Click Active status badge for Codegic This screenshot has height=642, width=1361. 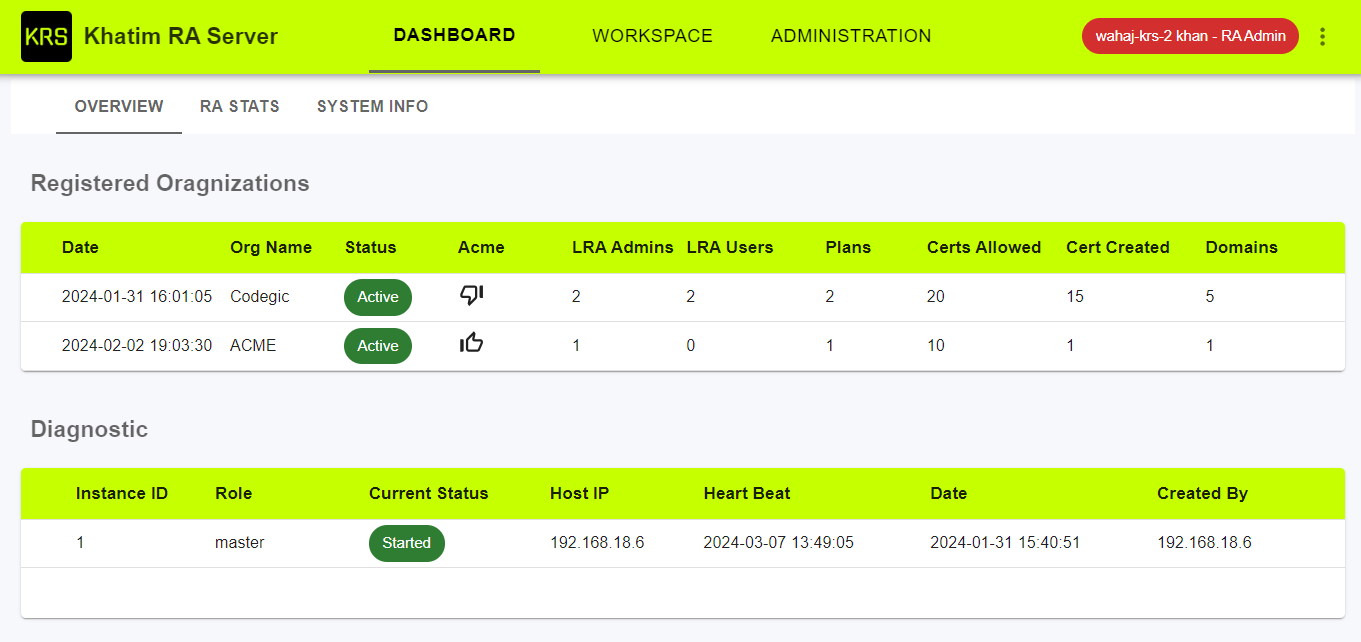pos(378,297)
